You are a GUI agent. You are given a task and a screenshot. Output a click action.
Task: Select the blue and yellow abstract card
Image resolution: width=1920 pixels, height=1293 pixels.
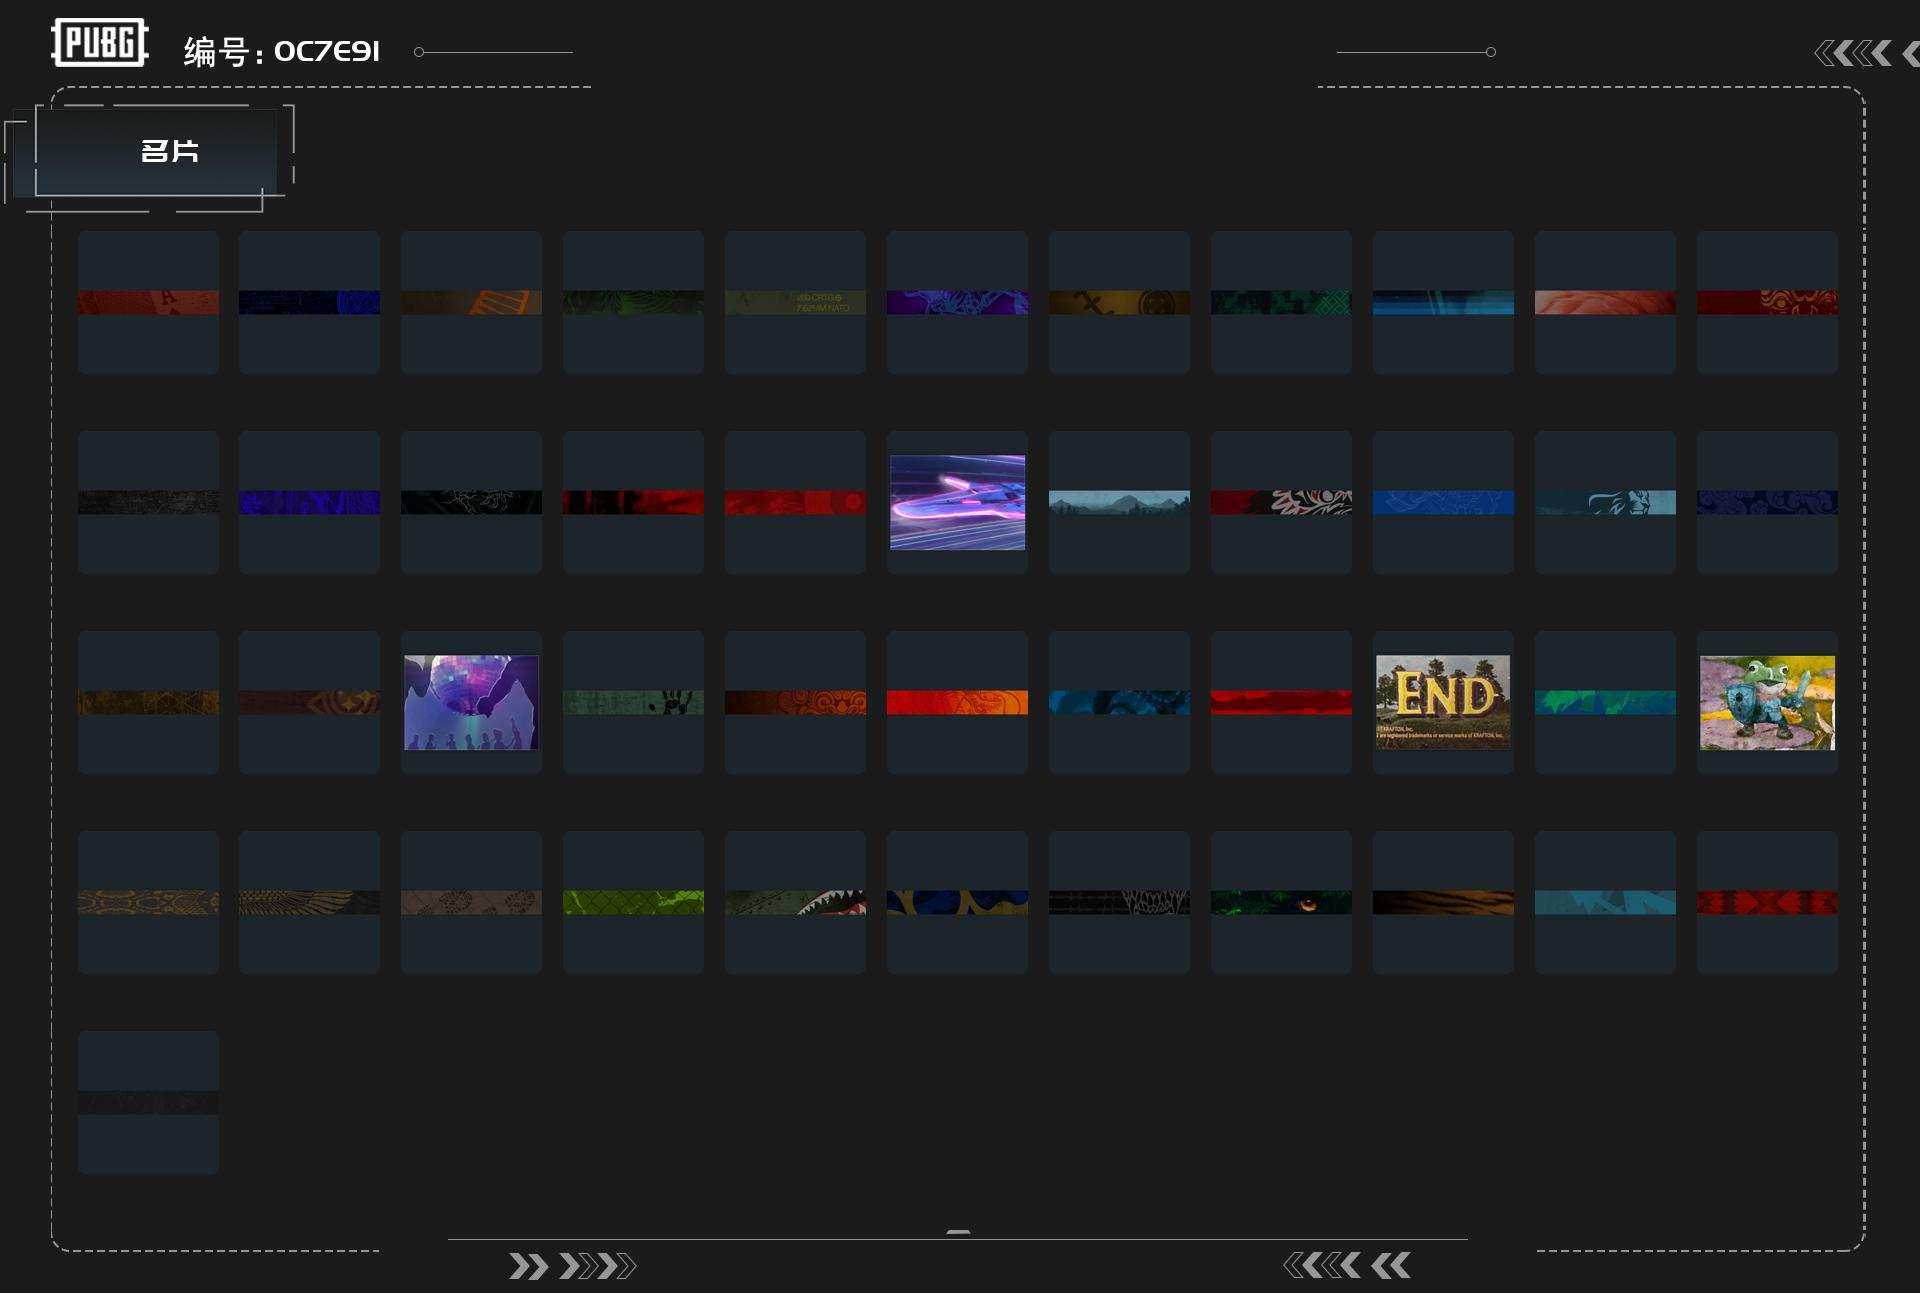pyautogui.click(x=957, y=902)
